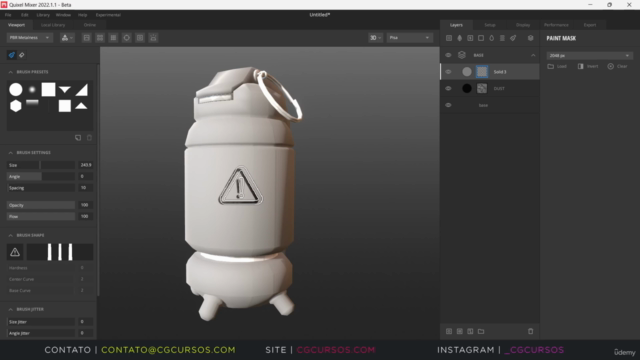The image size is (640, 360).
Task: Click Invert paint mask button
Action: pos(588,66)
